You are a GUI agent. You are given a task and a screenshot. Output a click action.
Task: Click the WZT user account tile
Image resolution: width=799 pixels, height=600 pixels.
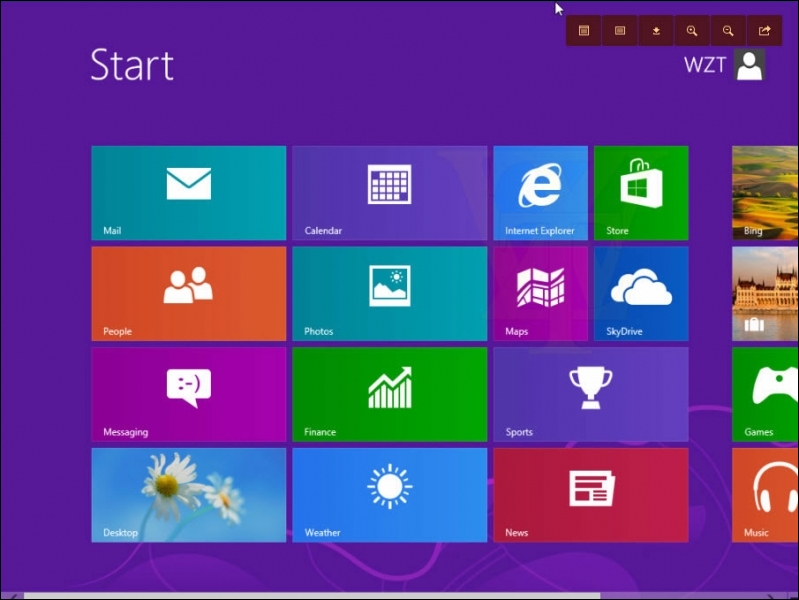tap(724, 65)
